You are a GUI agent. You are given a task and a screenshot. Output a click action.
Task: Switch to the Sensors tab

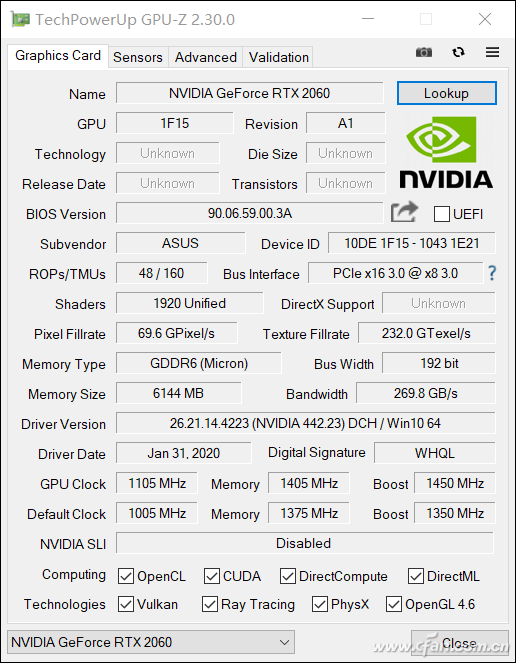point(138,57)
